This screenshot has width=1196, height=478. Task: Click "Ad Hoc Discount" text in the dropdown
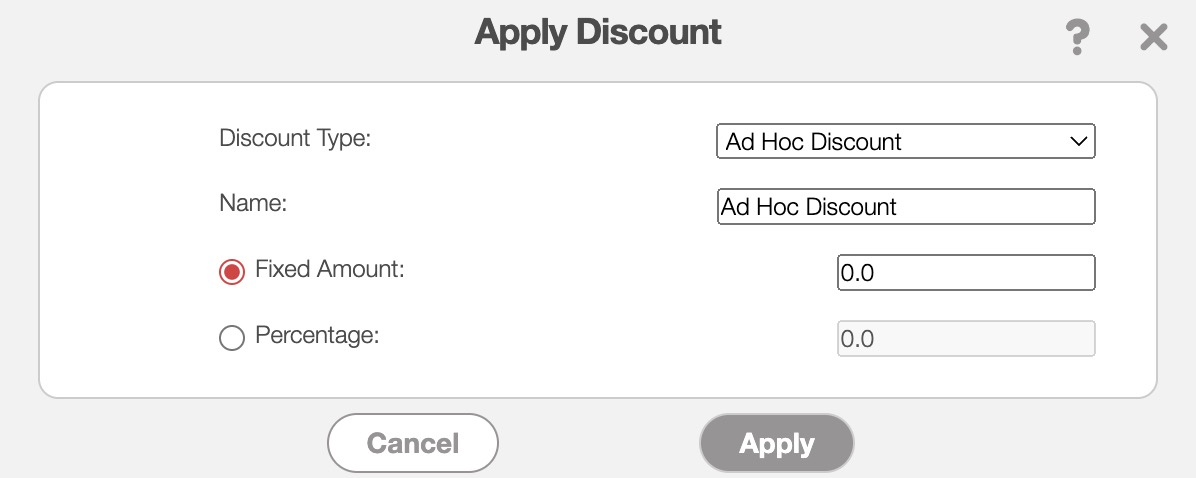[814, 142]
